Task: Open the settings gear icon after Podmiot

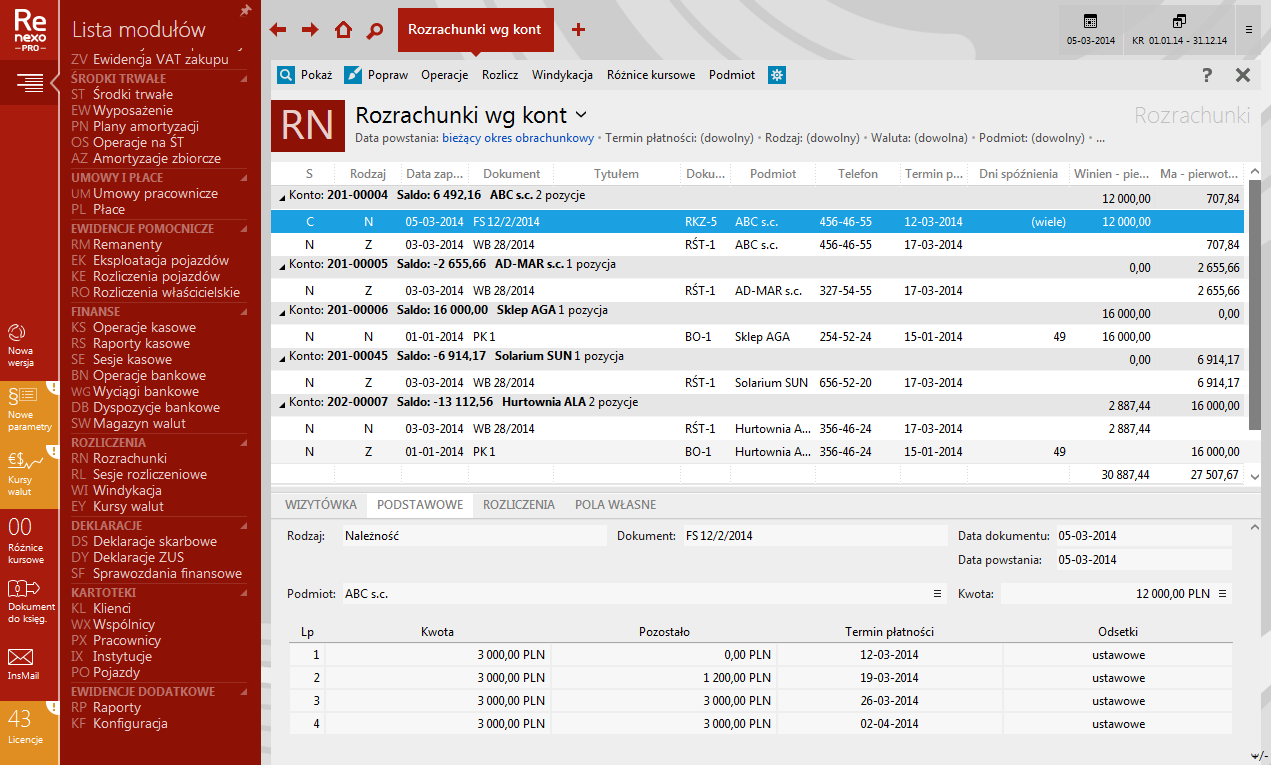Action: 776,75
